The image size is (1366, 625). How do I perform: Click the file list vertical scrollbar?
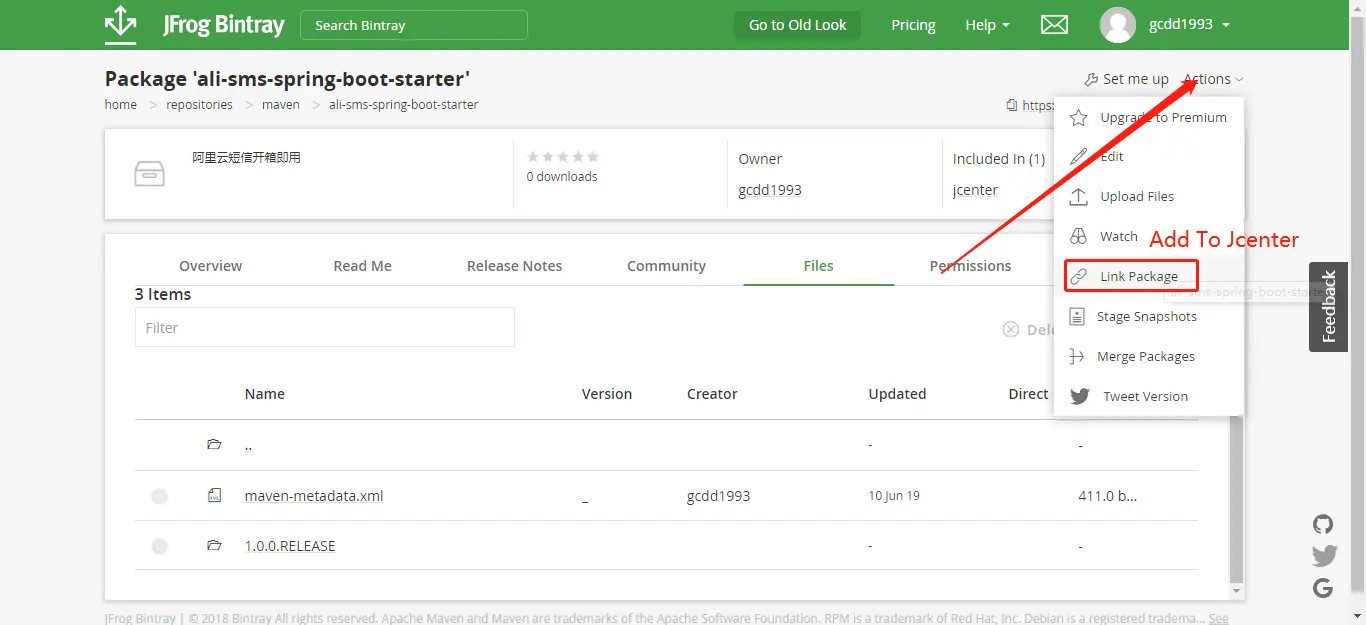pos(1237,500)
